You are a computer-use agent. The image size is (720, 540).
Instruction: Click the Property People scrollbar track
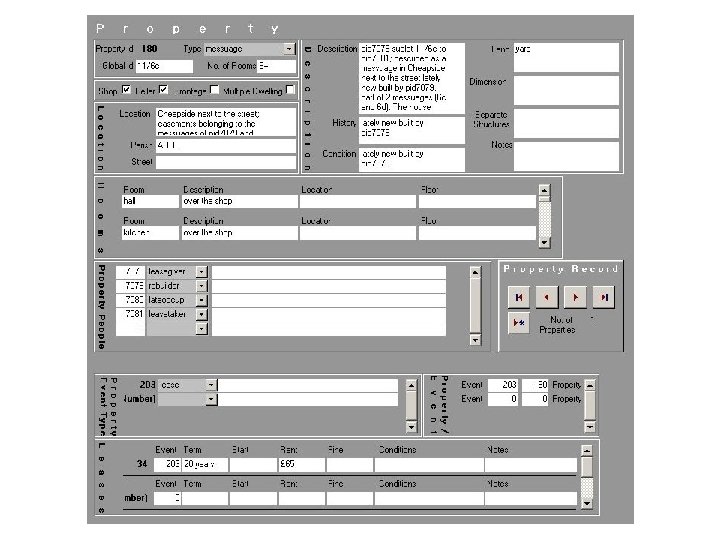click(x=475, y=306)
